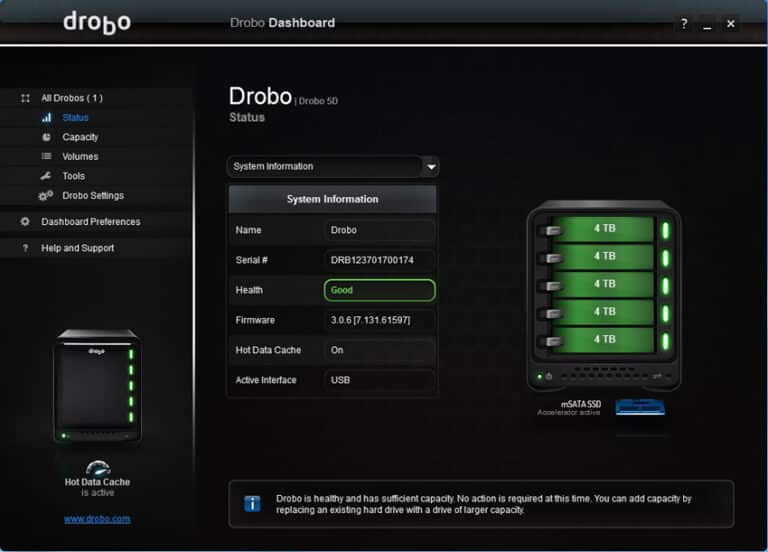Close the Drobo Dashboard window

point(730,23)
